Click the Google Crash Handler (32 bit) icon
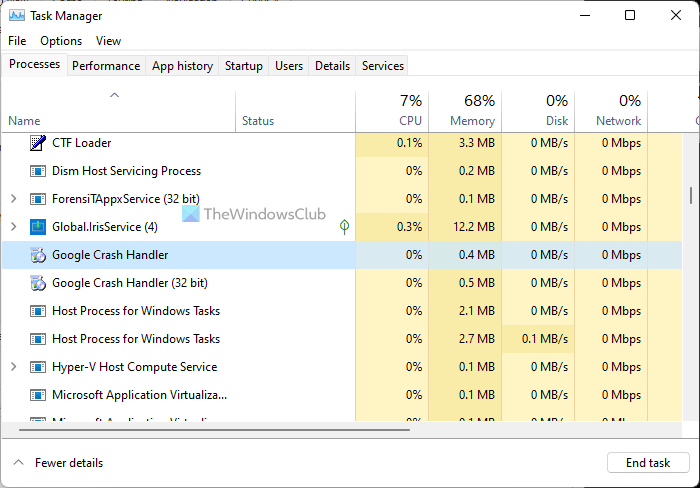Image resolution: width=700 pixels, height=488 pixels. pyautogui.click(x=38, y=283)
